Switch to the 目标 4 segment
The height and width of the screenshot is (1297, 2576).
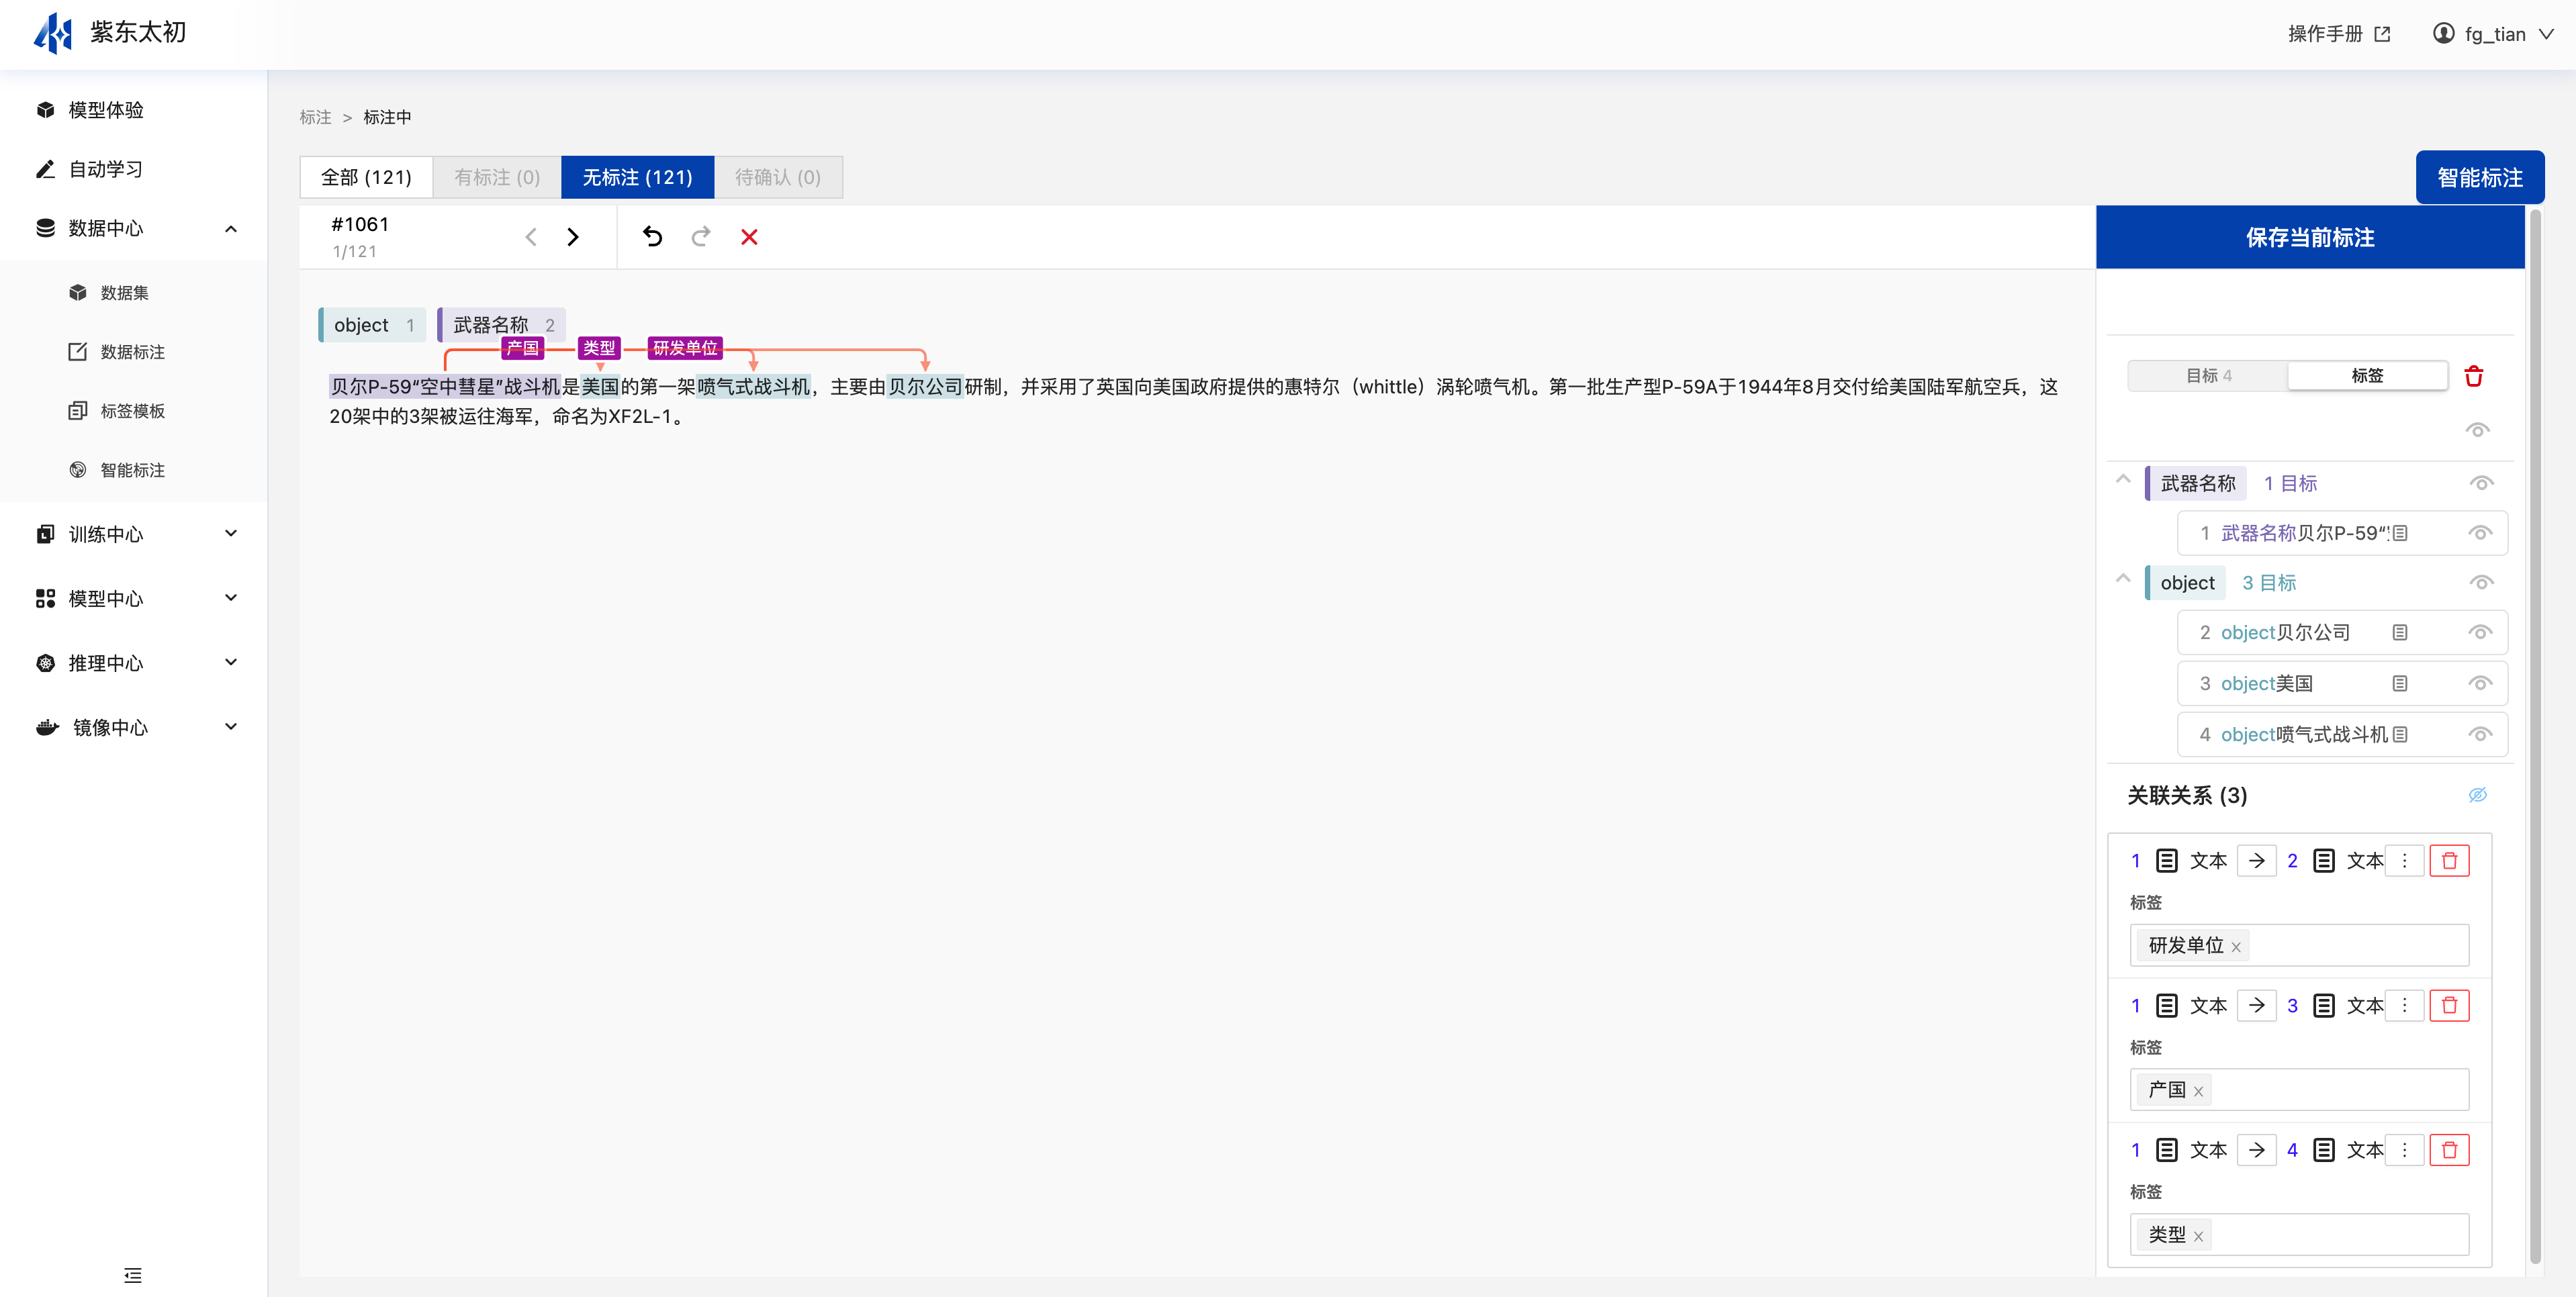click(x=2208, y=376)
